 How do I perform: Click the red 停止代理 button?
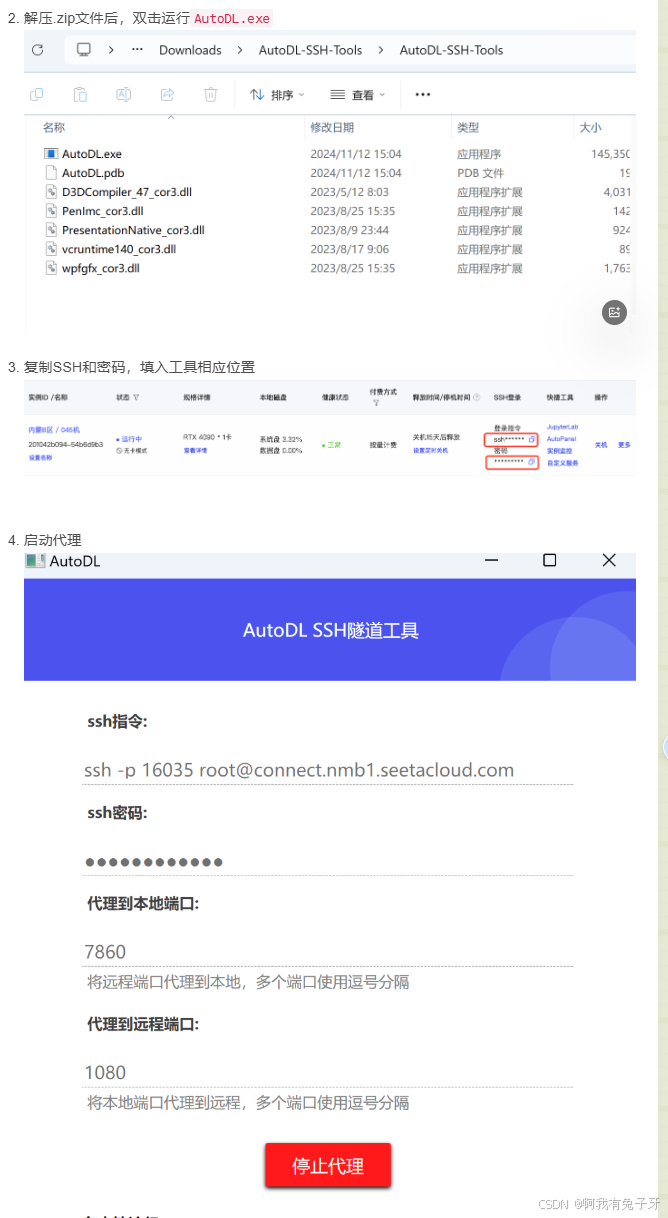[x=328, y=1166]
